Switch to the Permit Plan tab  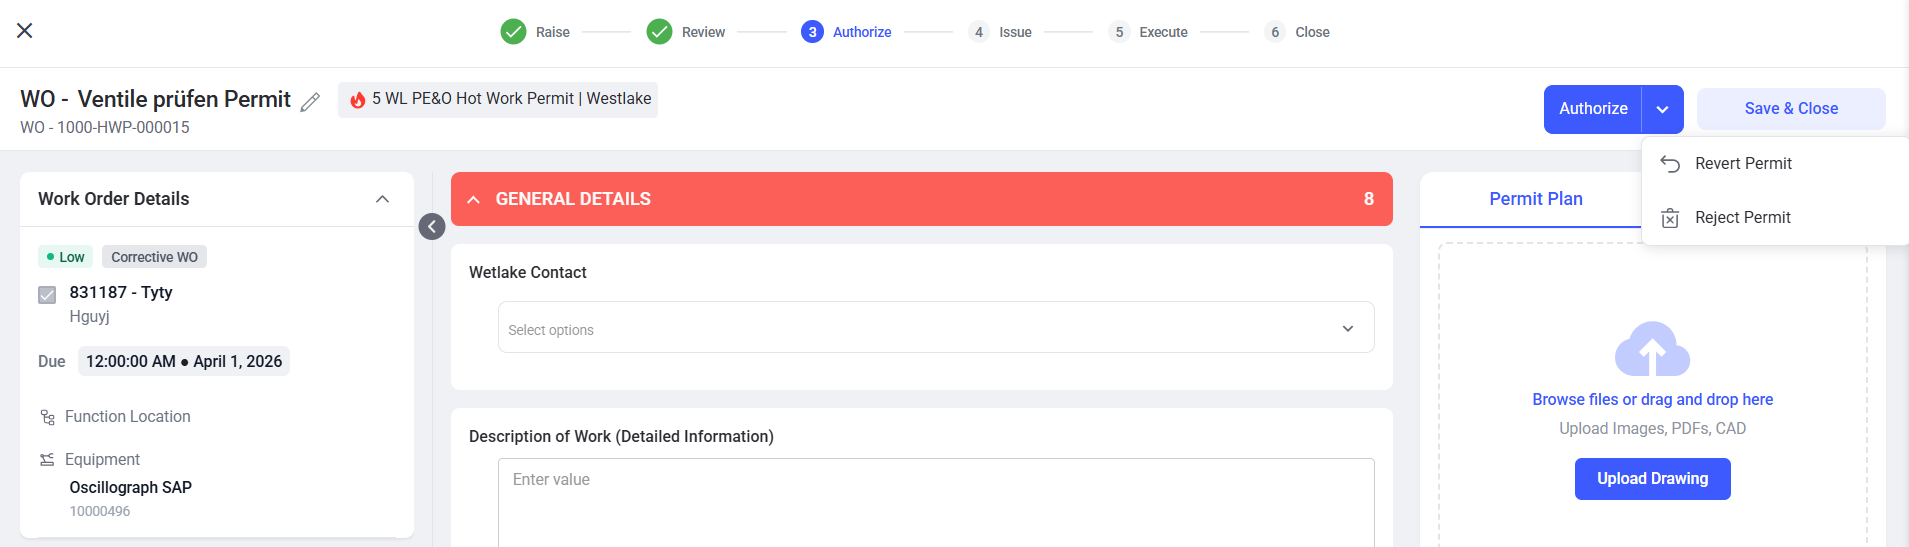(1536, 199)
